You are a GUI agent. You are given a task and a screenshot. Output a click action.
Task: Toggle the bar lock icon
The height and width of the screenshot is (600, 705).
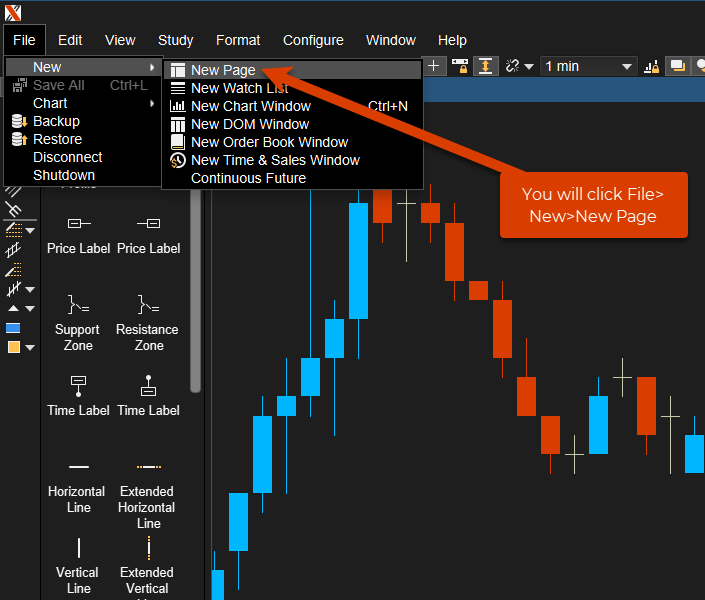pyautogui.click(x=651, y=67)
